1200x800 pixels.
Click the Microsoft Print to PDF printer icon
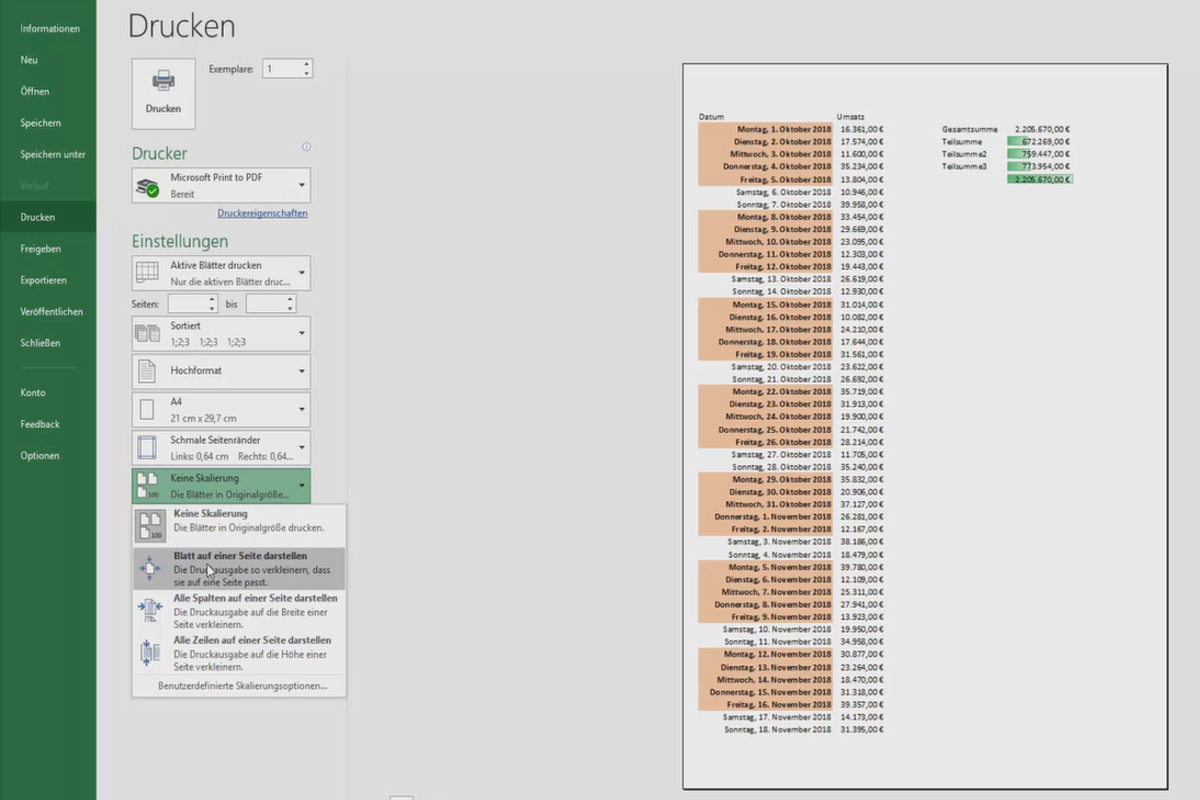point(147,184)
